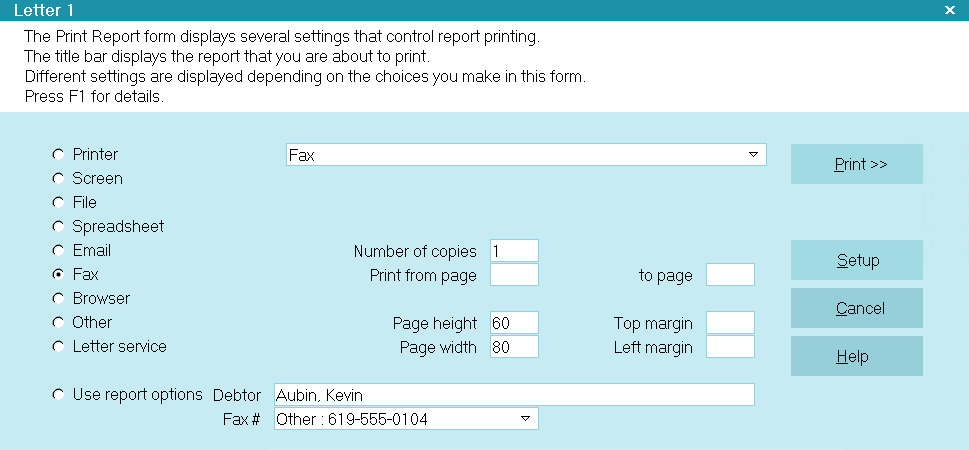Screen dimensions: 969x450
Task: Open the Setup button
Action: click(856, 260)
